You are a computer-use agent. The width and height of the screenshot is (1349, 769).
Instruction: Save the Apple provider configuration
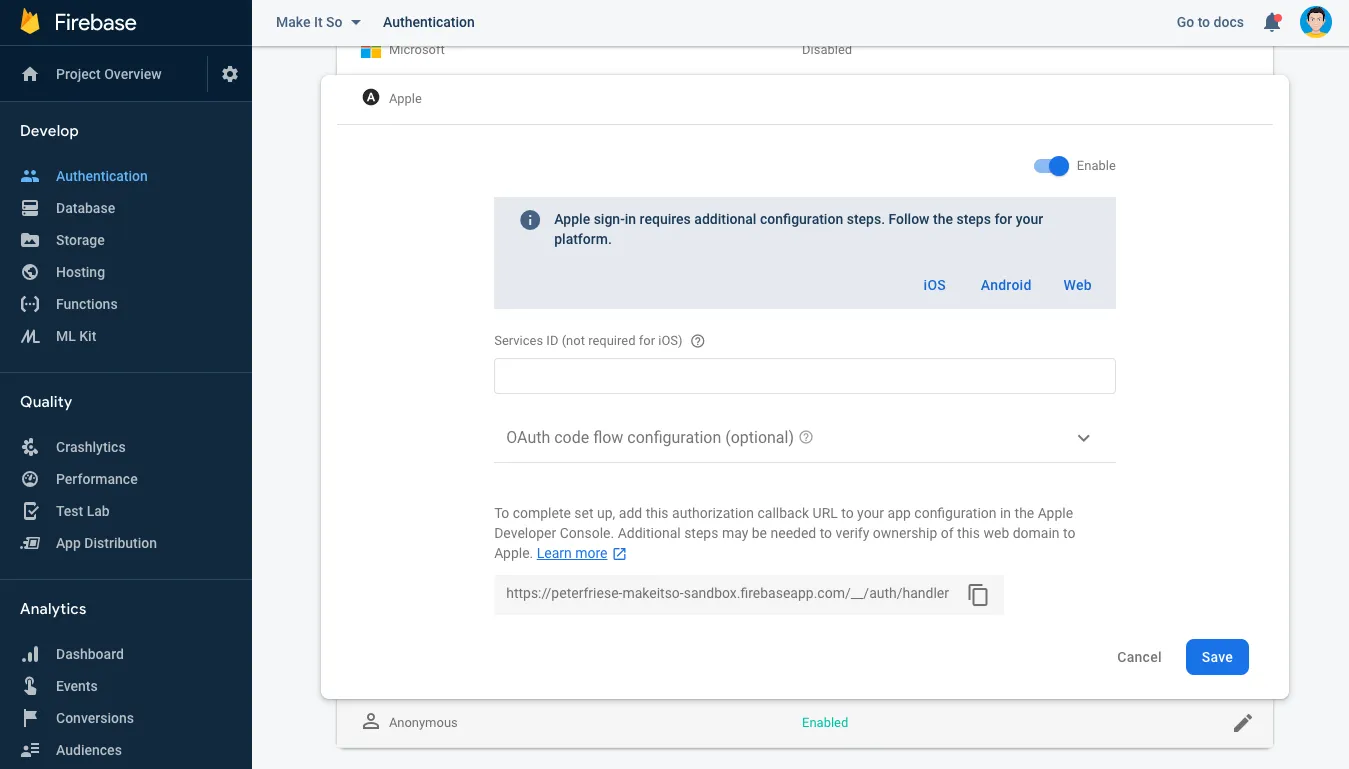pyautogui.click(x=1216, y=657)
